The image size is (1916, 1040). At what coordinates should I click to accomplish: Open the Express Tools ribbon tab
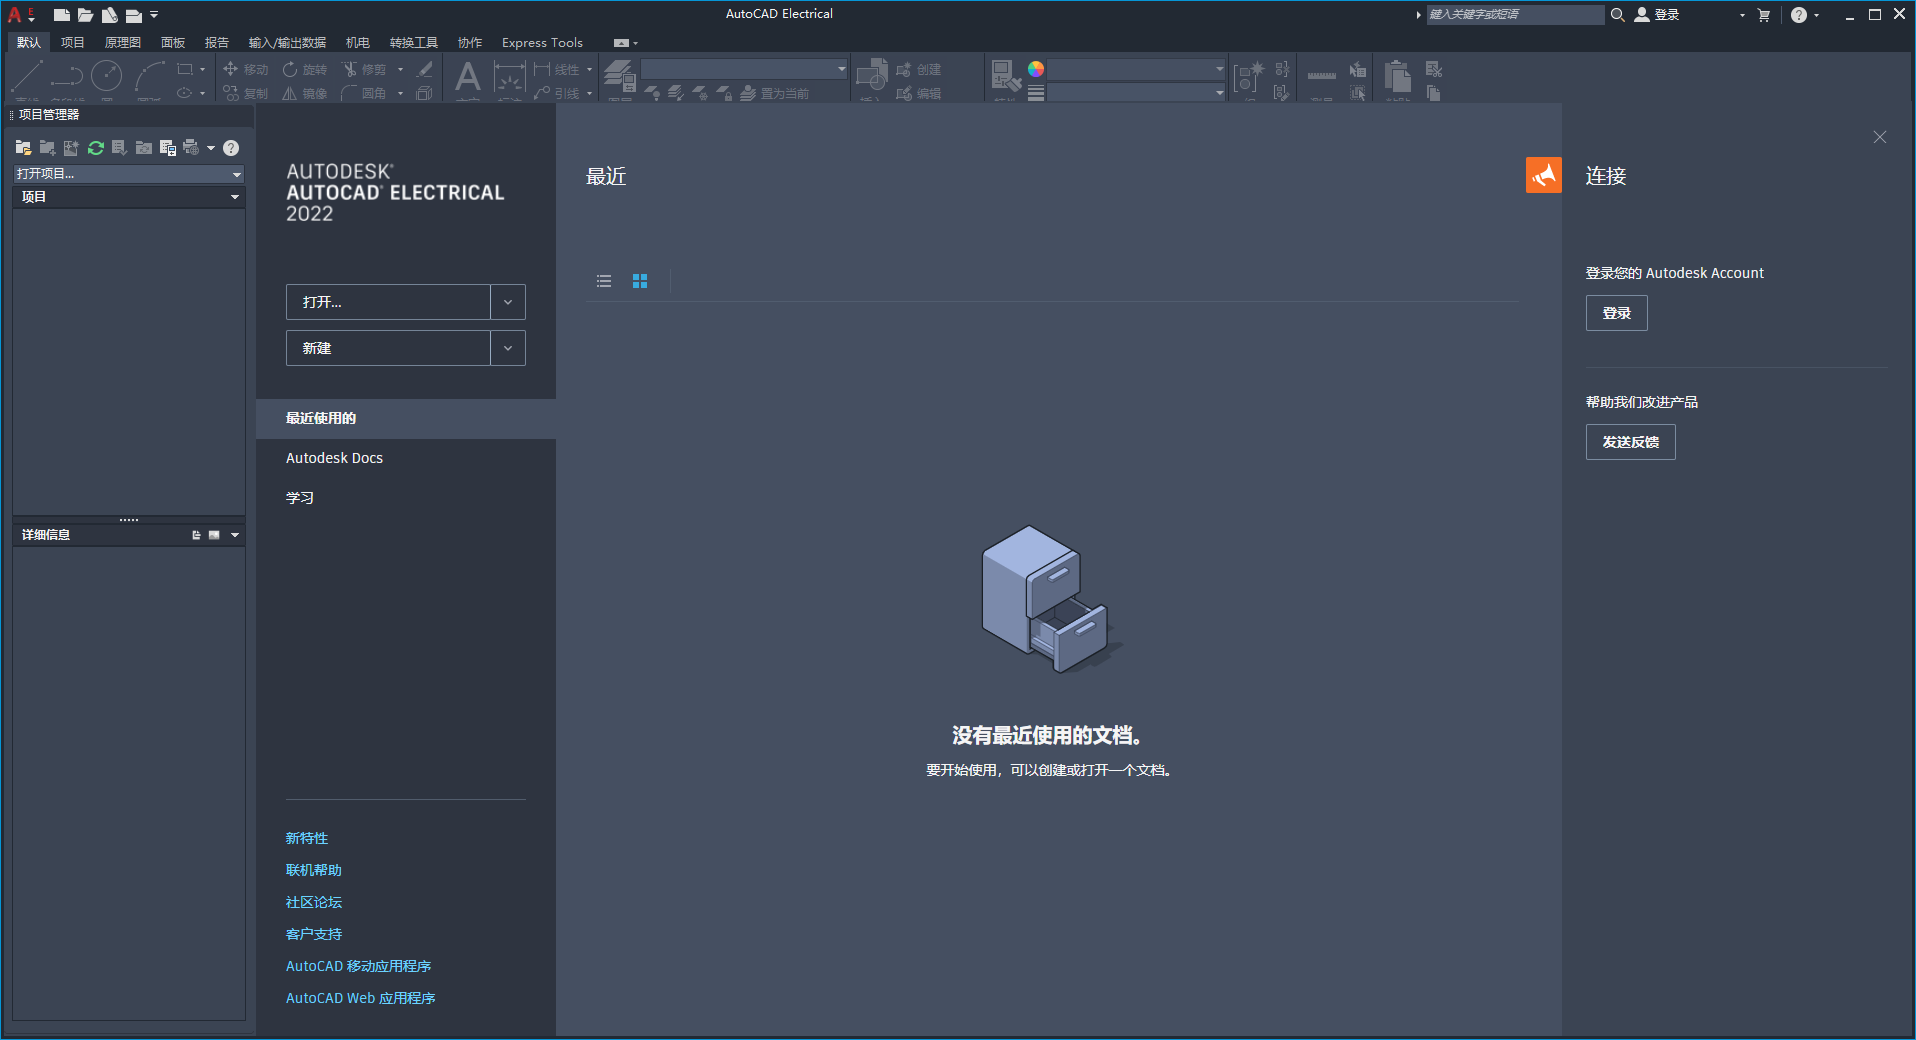(541, 42)
